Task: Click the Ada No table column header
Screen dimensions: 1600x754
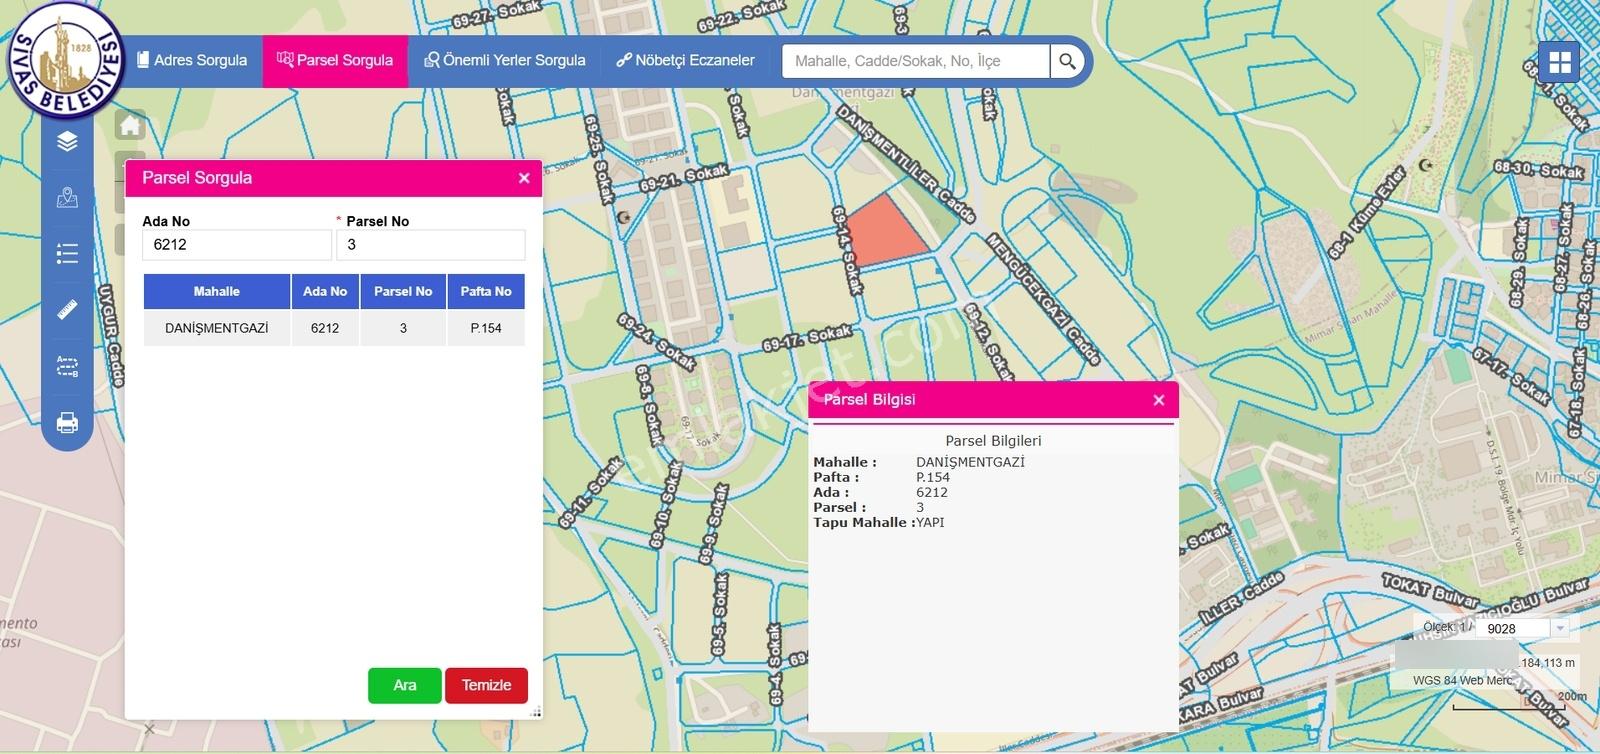Action: [x=325, y=291]
